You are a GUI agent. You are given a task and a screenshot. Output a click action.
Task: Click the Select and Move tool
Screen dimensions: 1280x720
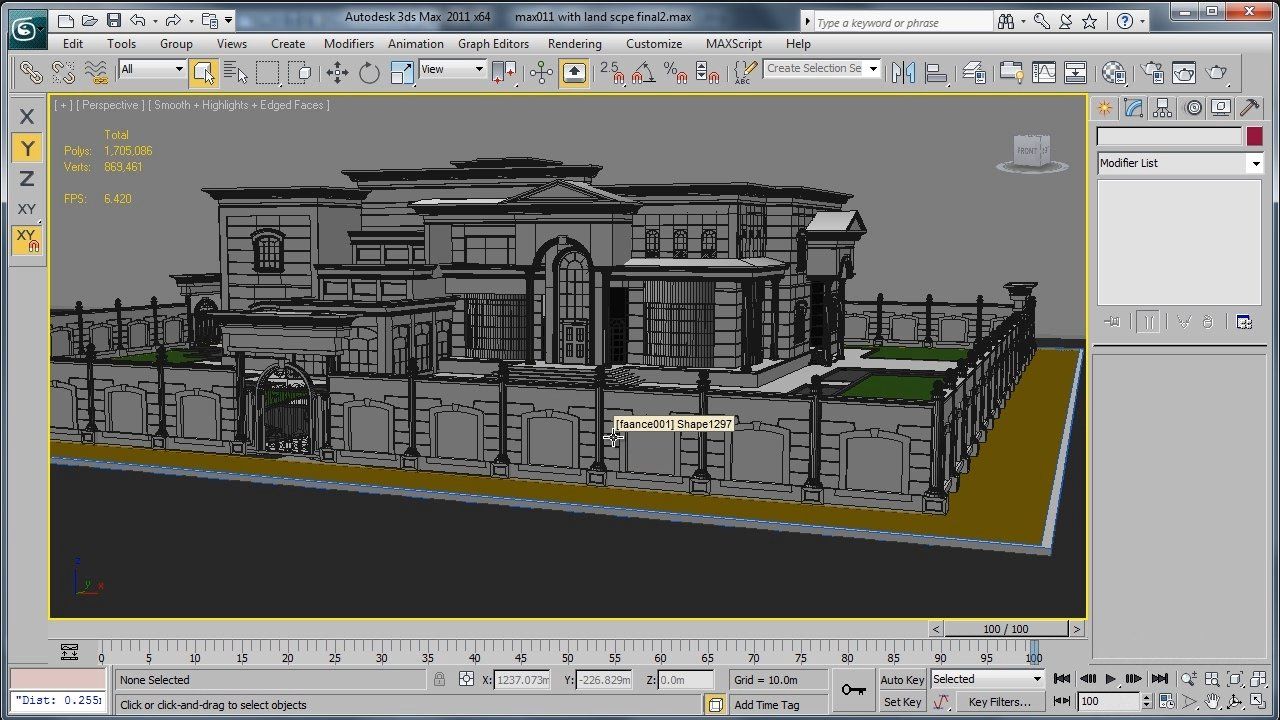337,72
